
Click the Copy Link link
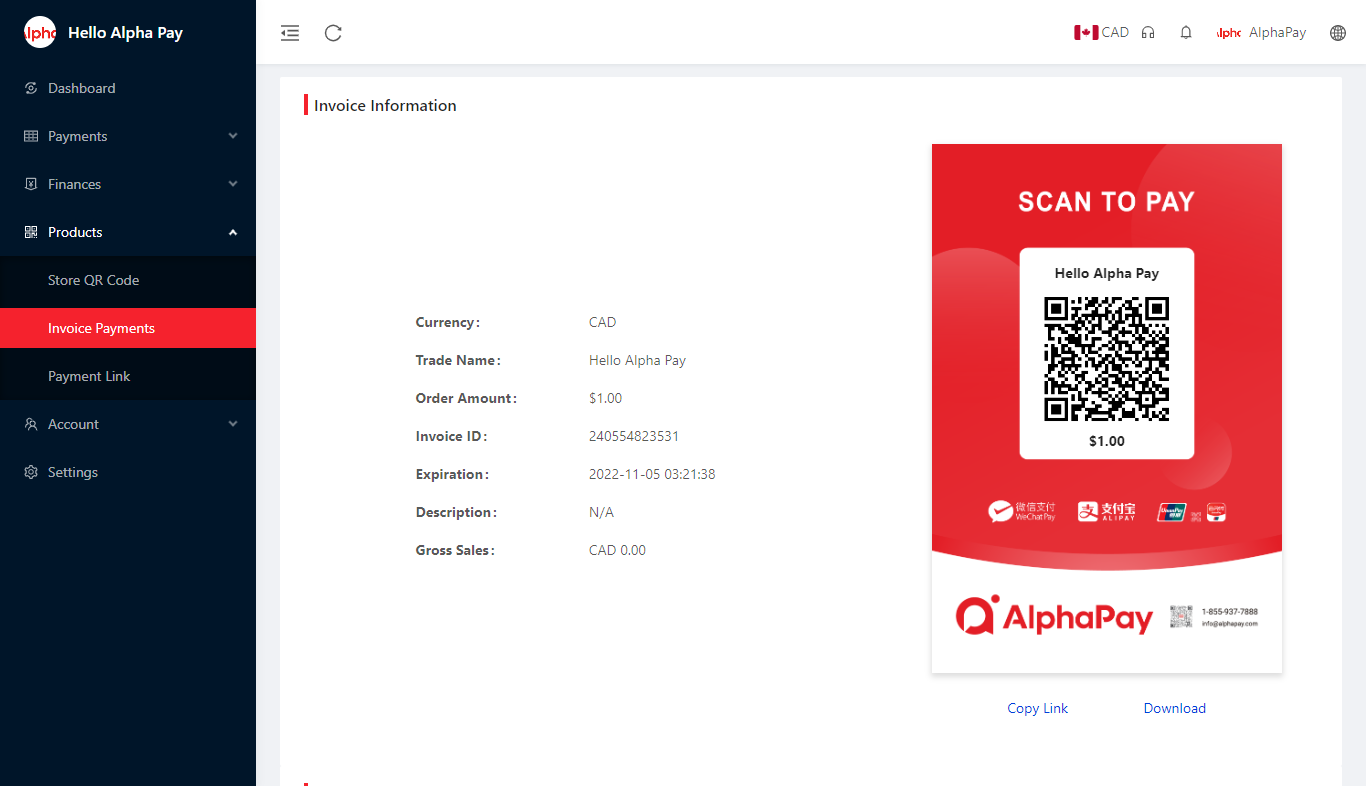[1038, 708]
